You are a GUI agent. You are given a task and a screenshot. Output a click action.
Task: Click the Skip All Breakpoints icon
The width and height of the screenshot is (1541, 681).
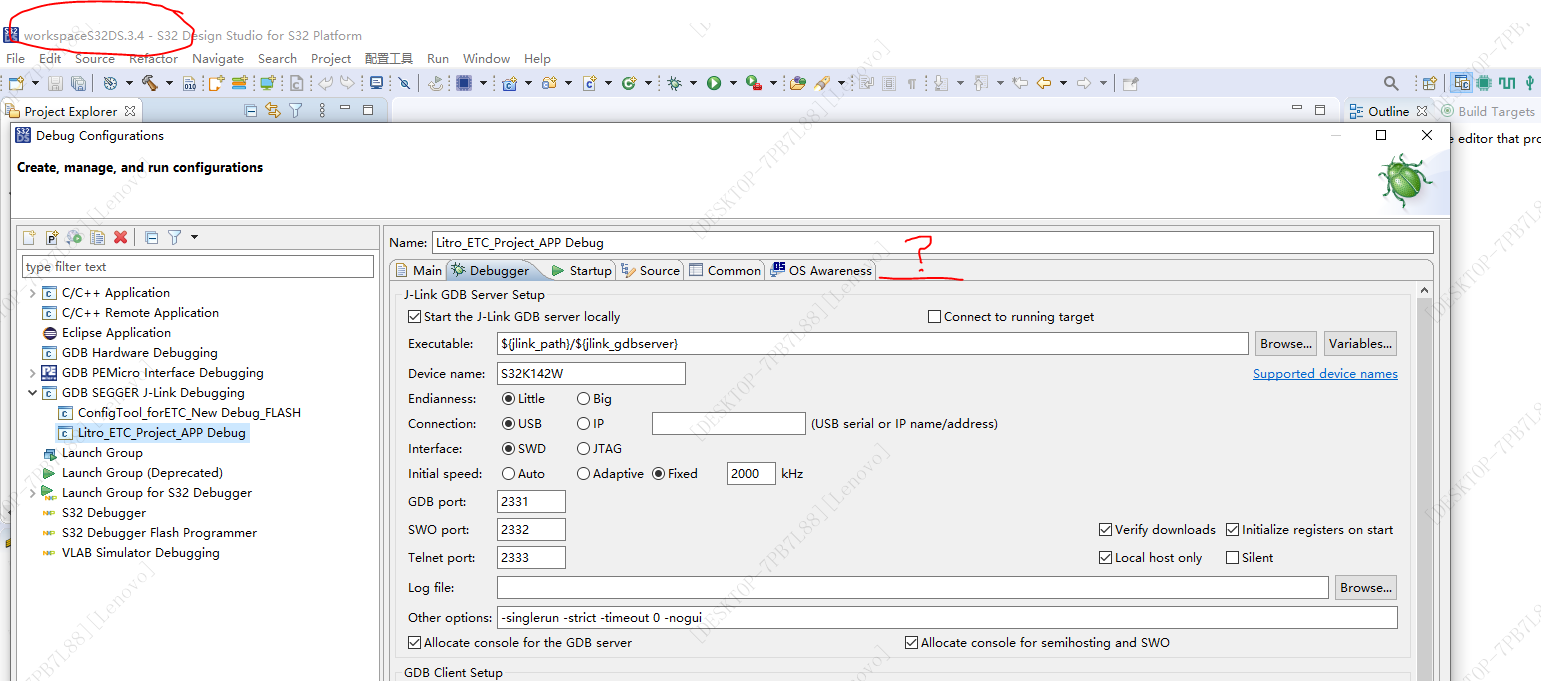click(x=404, y=83)
